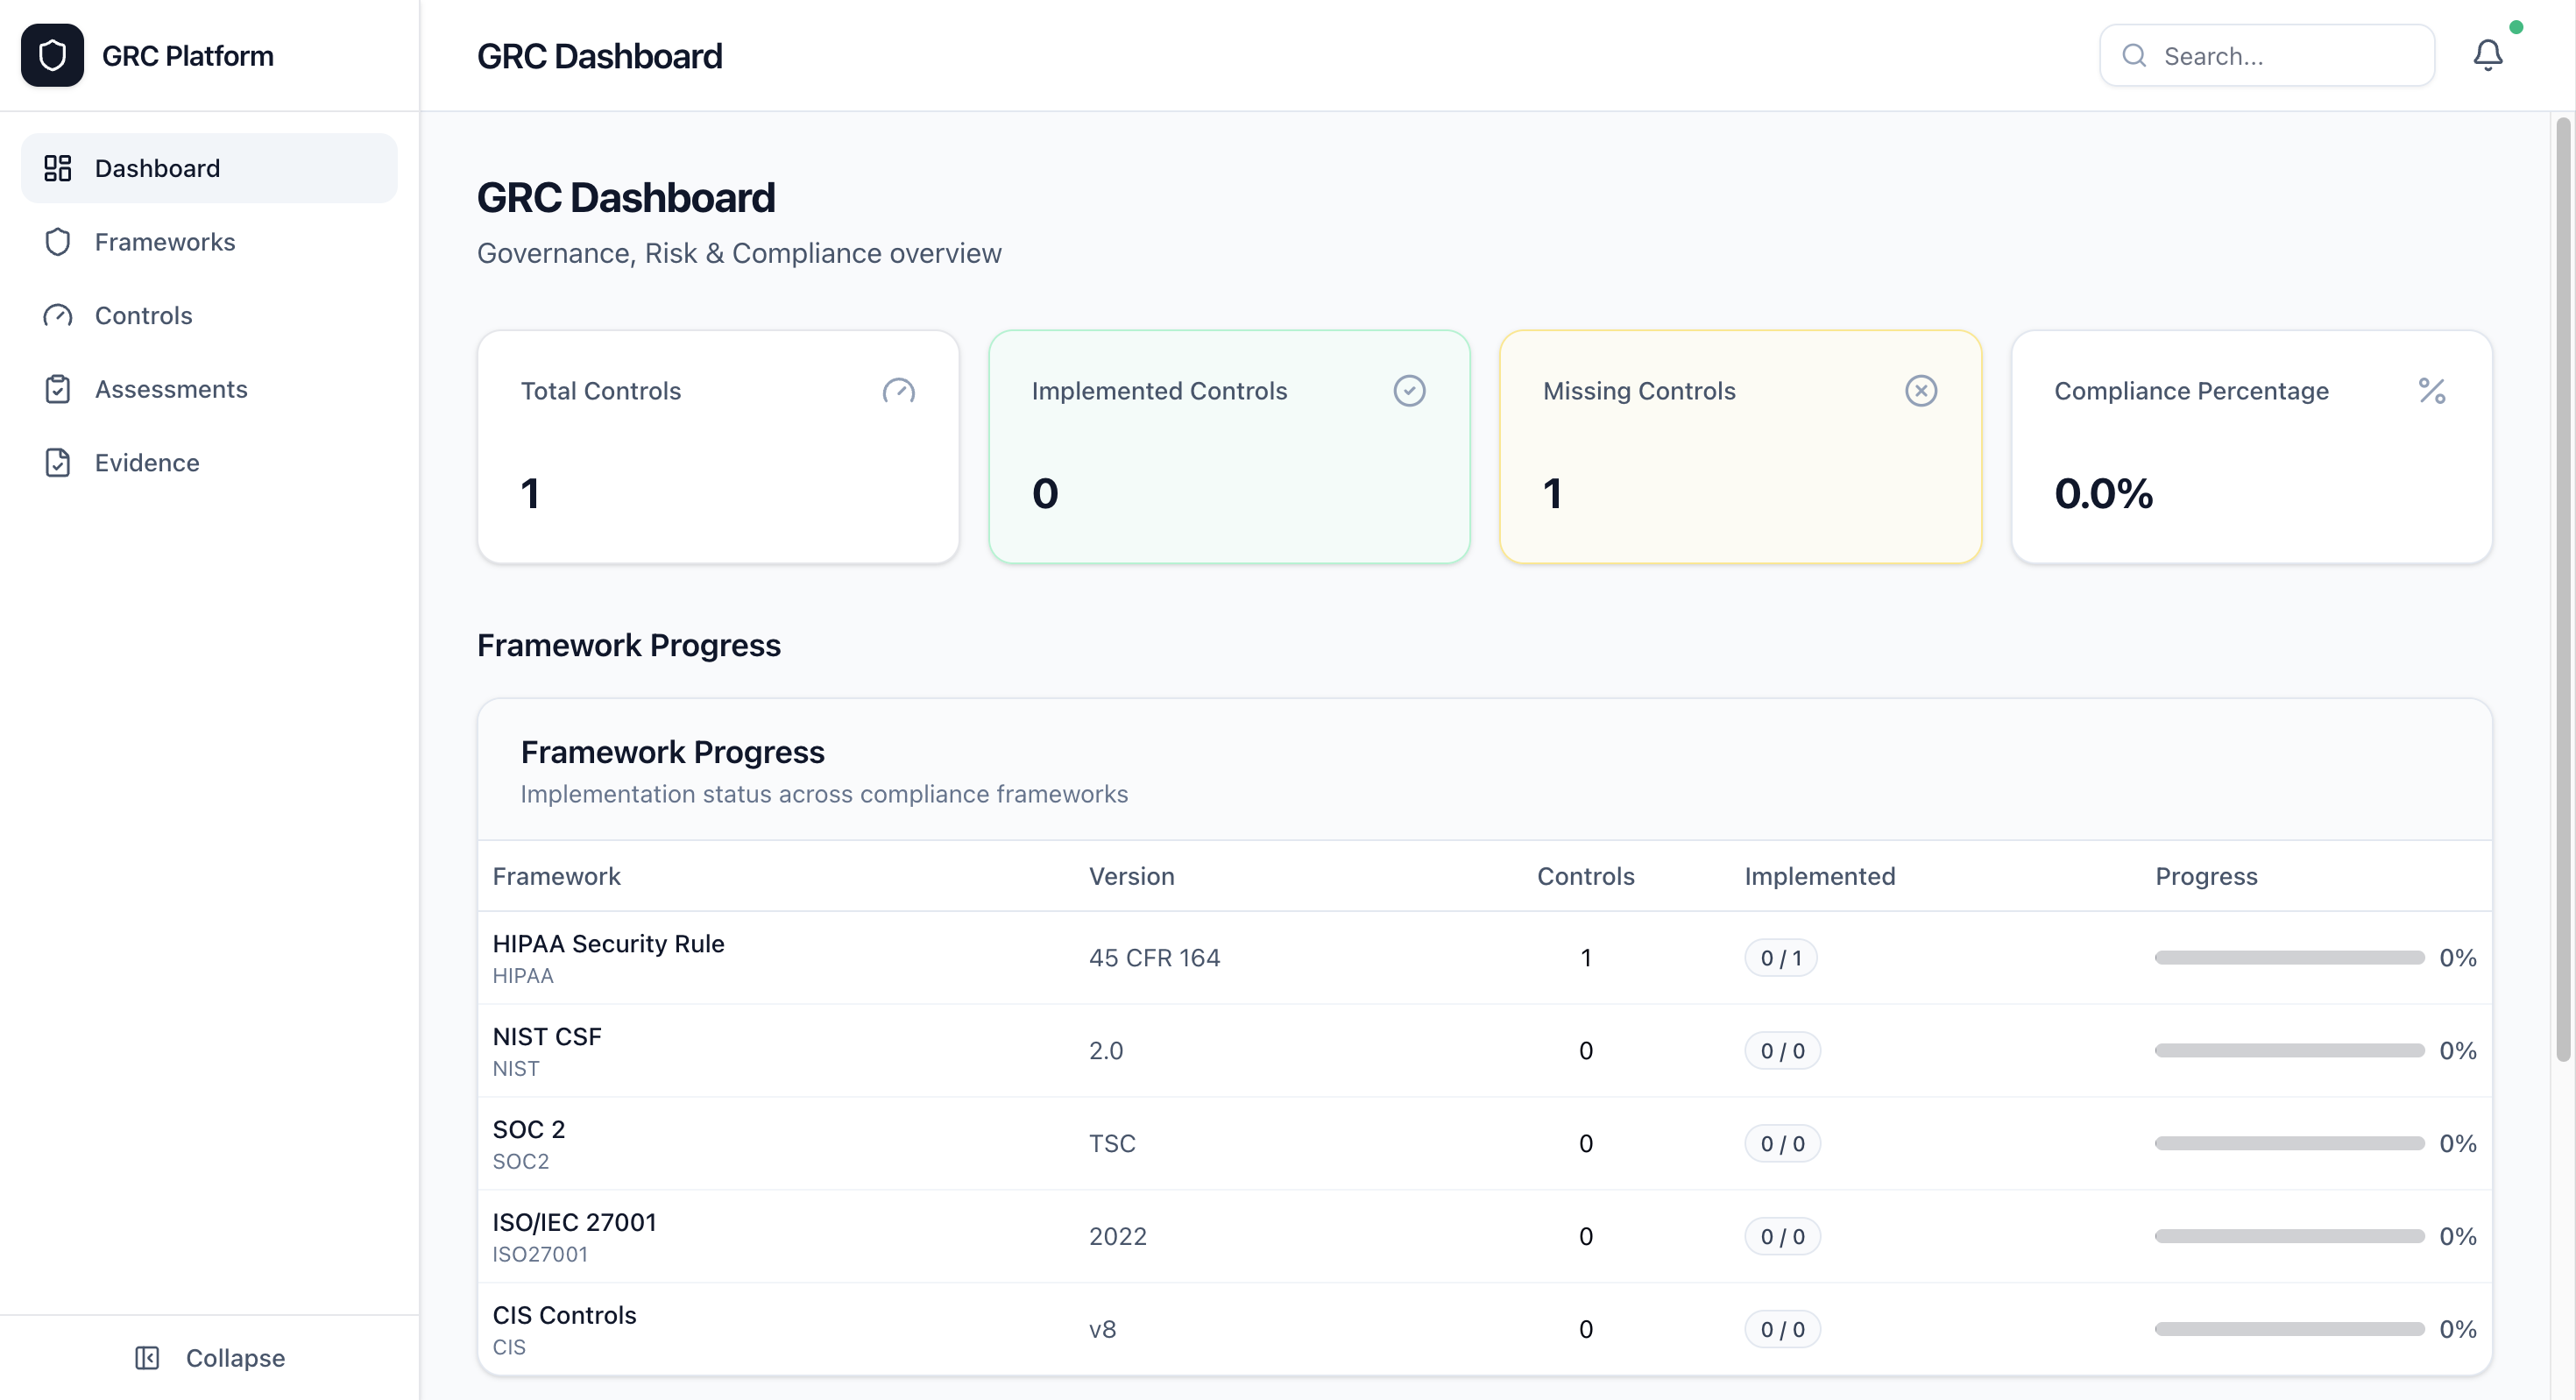Switch to the Dashboard navigation item
This screenshot has height=1400, width=2576.
tap(158, 168)
